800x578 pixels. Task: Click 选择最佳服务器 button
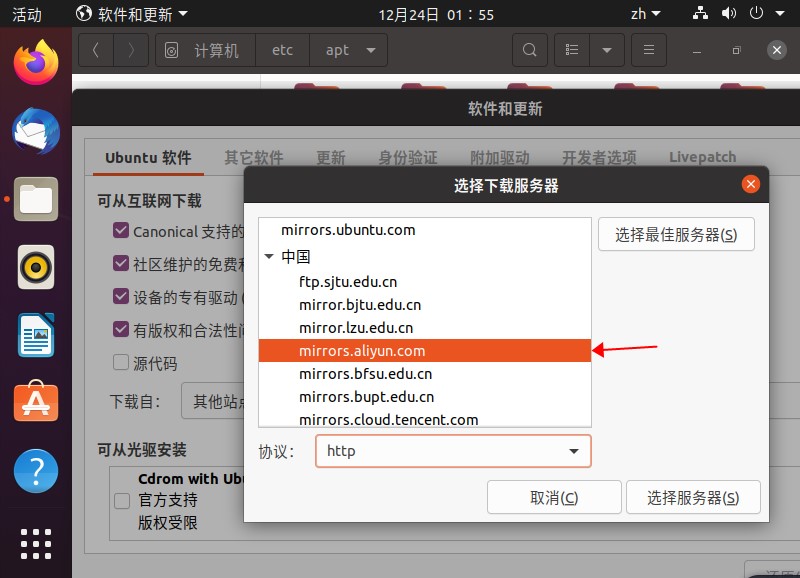[x=676, y=234]
